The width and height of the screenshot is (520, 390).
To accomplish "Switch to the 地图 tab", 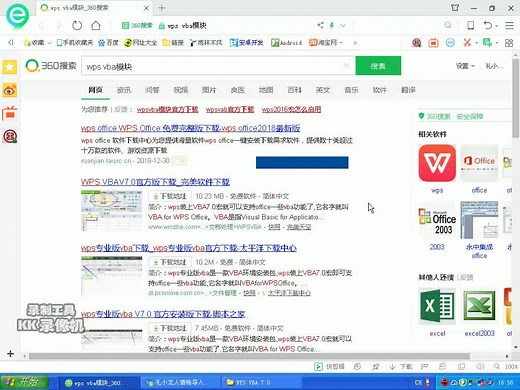I will tap(266, 90).
